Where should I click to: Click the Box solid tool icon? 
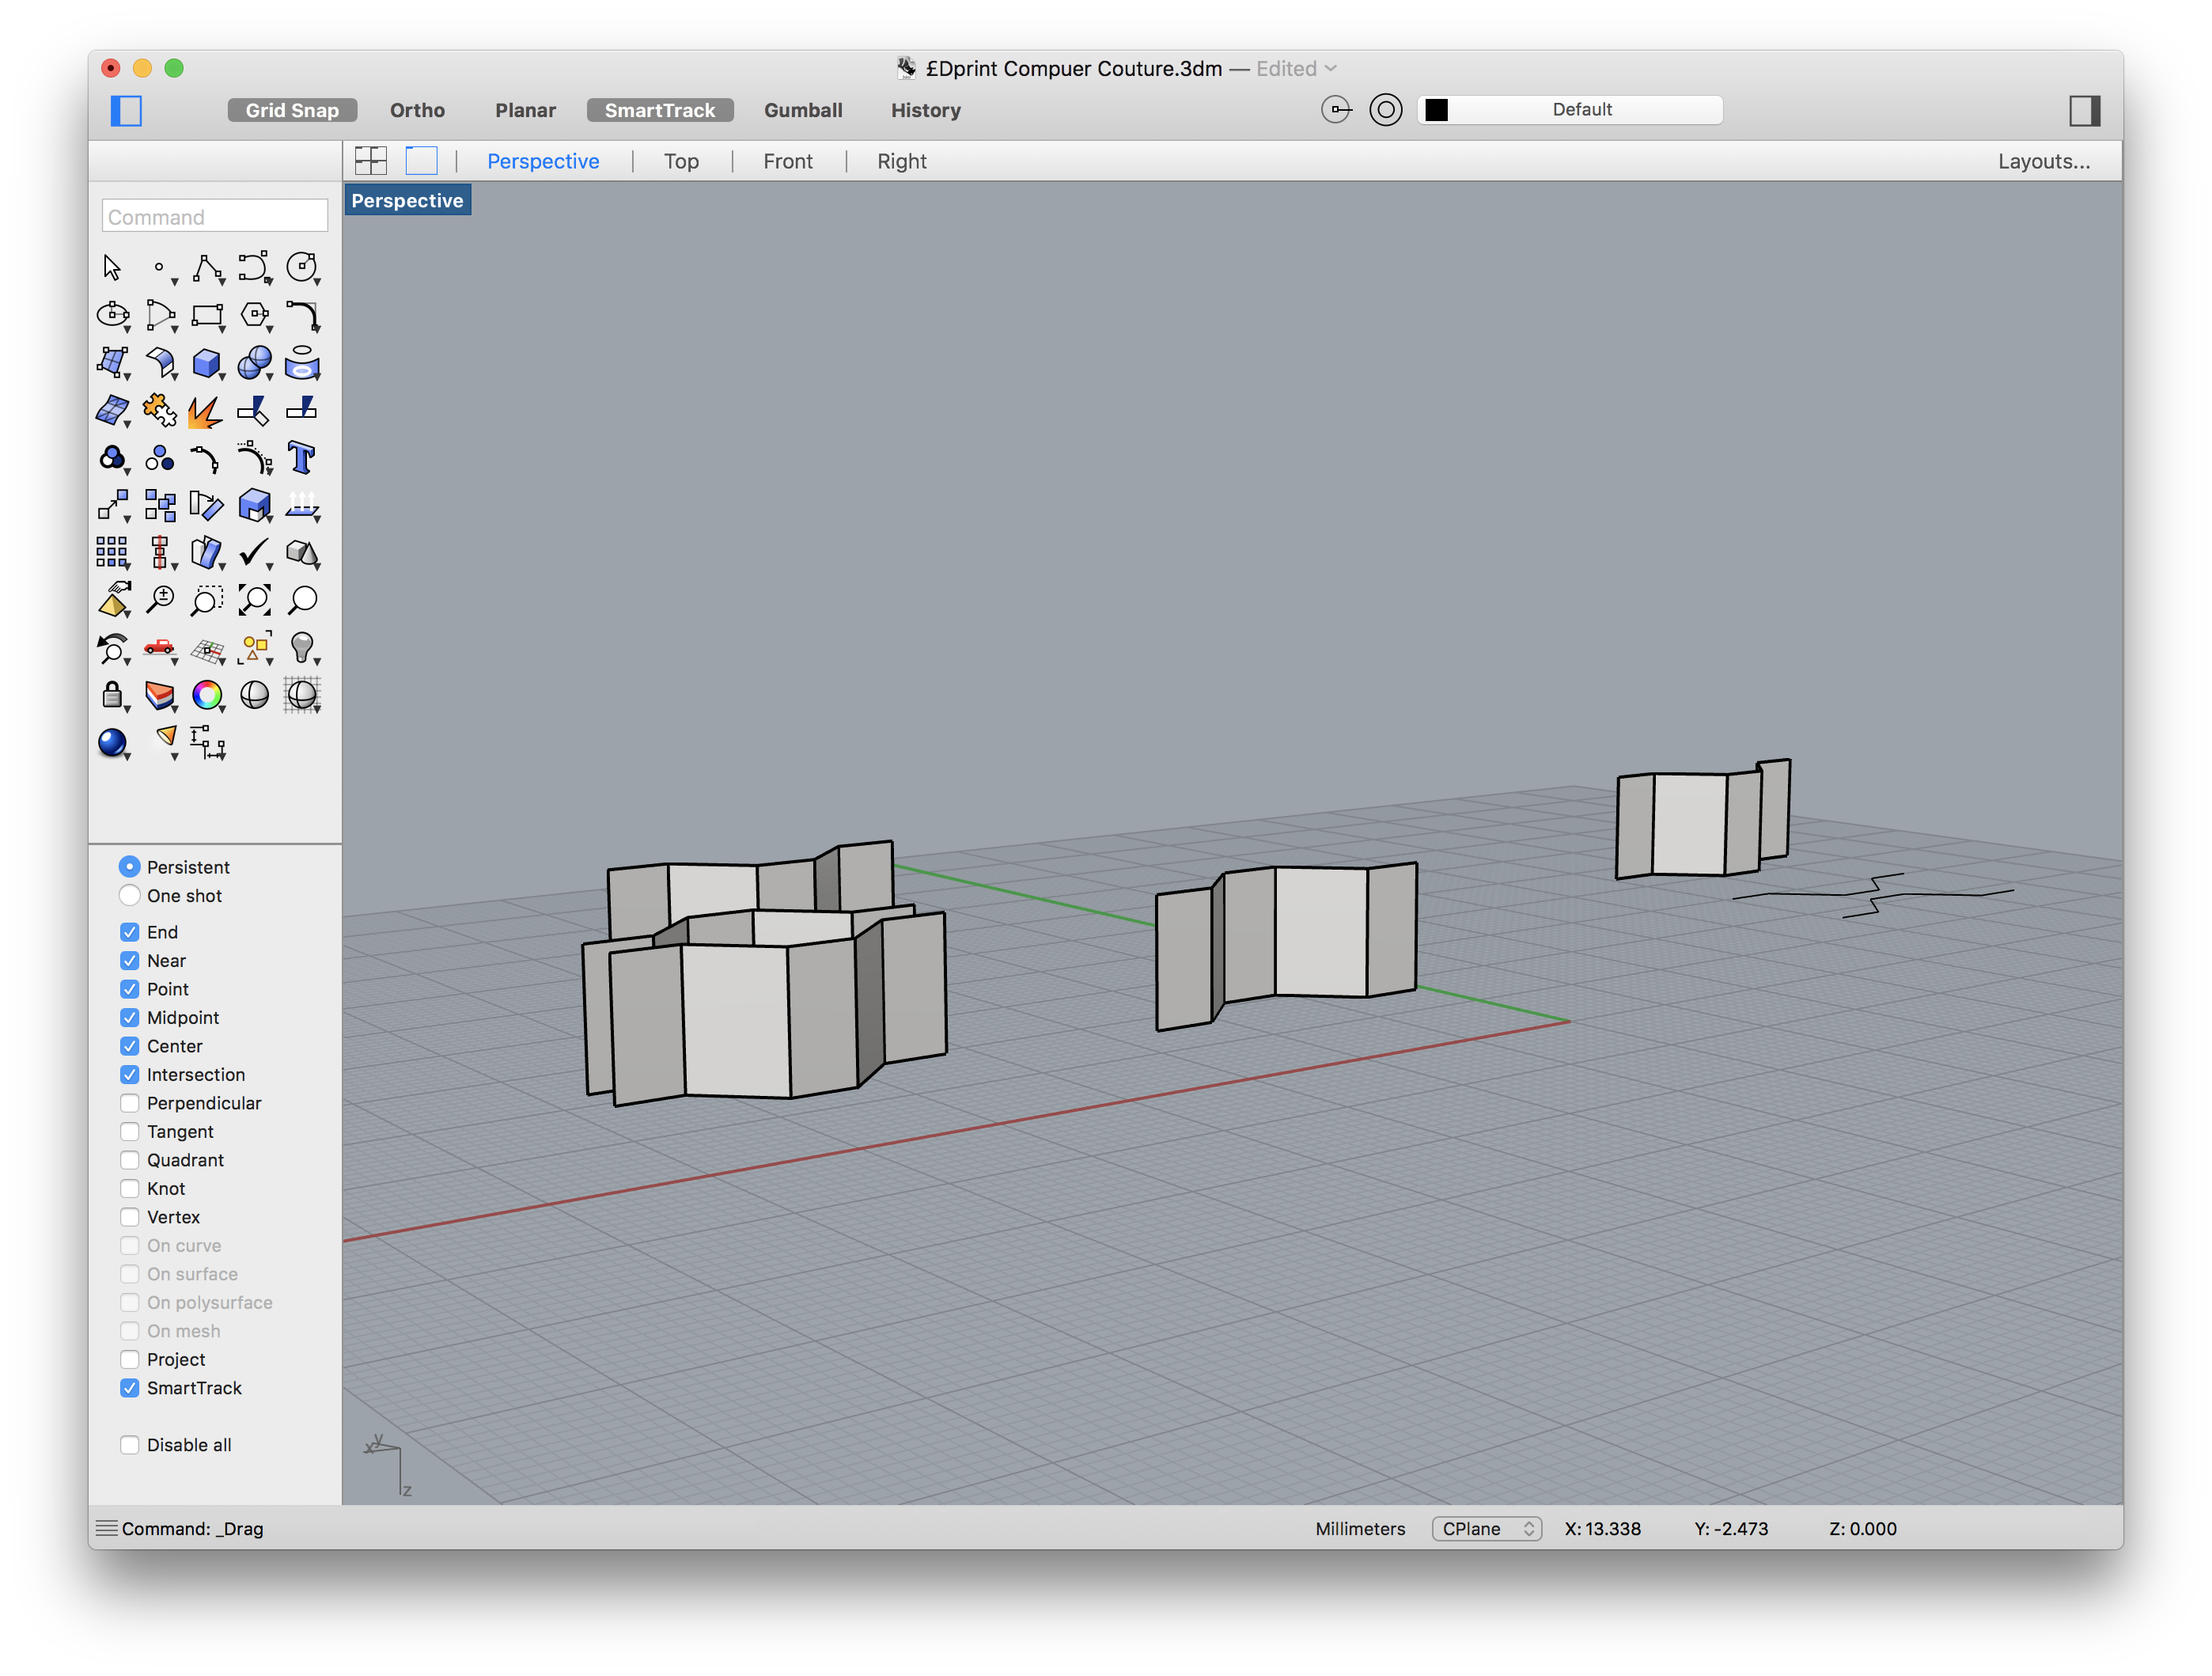pos(206,363)
